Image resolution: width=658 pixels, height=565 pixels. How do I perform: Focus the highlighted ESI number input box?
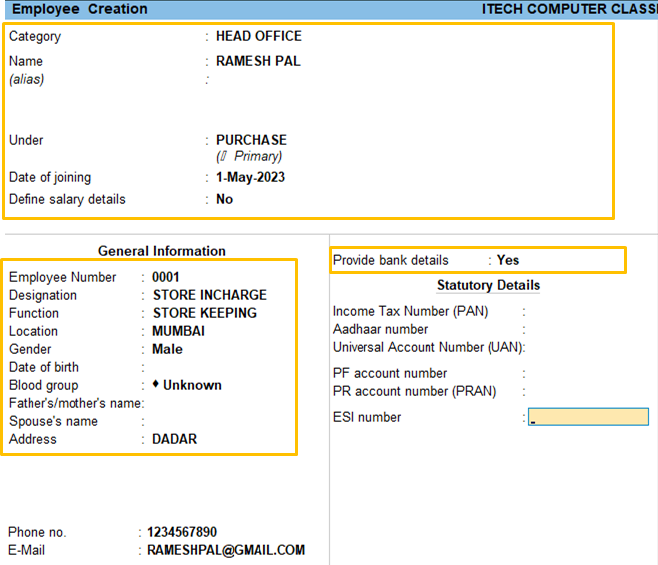(588, 417)
